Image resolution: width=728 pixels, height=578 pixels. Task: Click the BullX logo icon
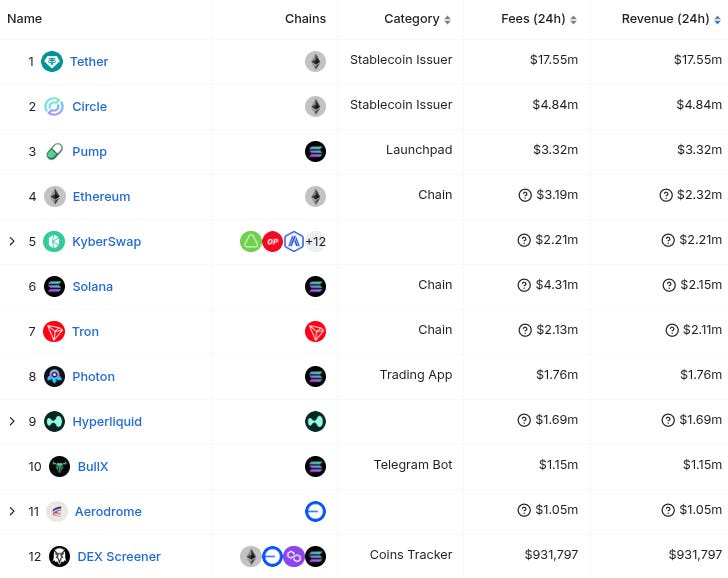point(59,467)
